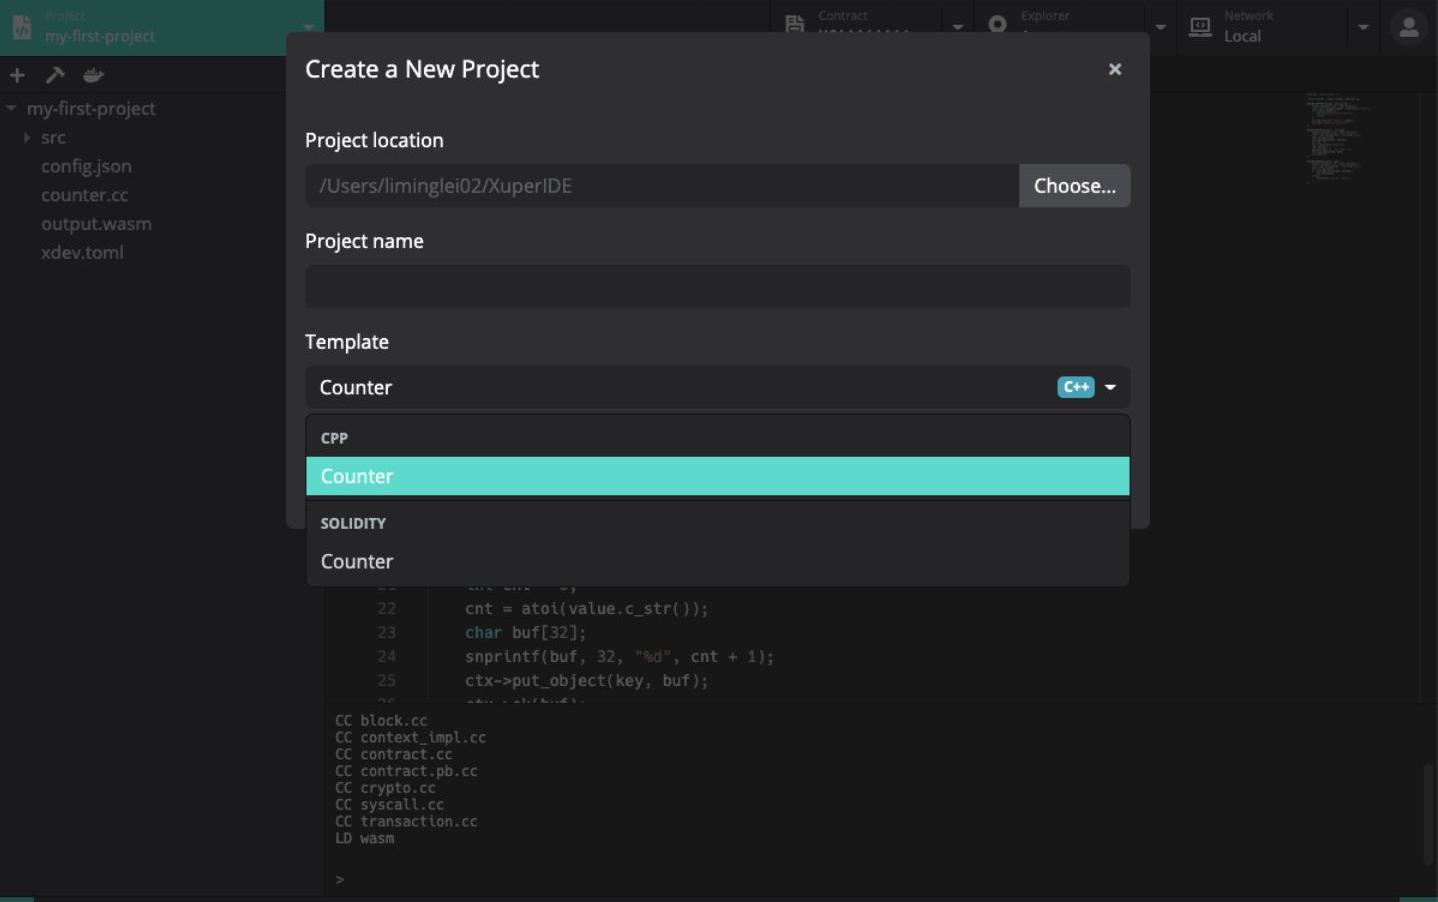Click the Project file icon
This screenshot has width=1438, height=902.
pyautogui.click(x=22, y=27)
